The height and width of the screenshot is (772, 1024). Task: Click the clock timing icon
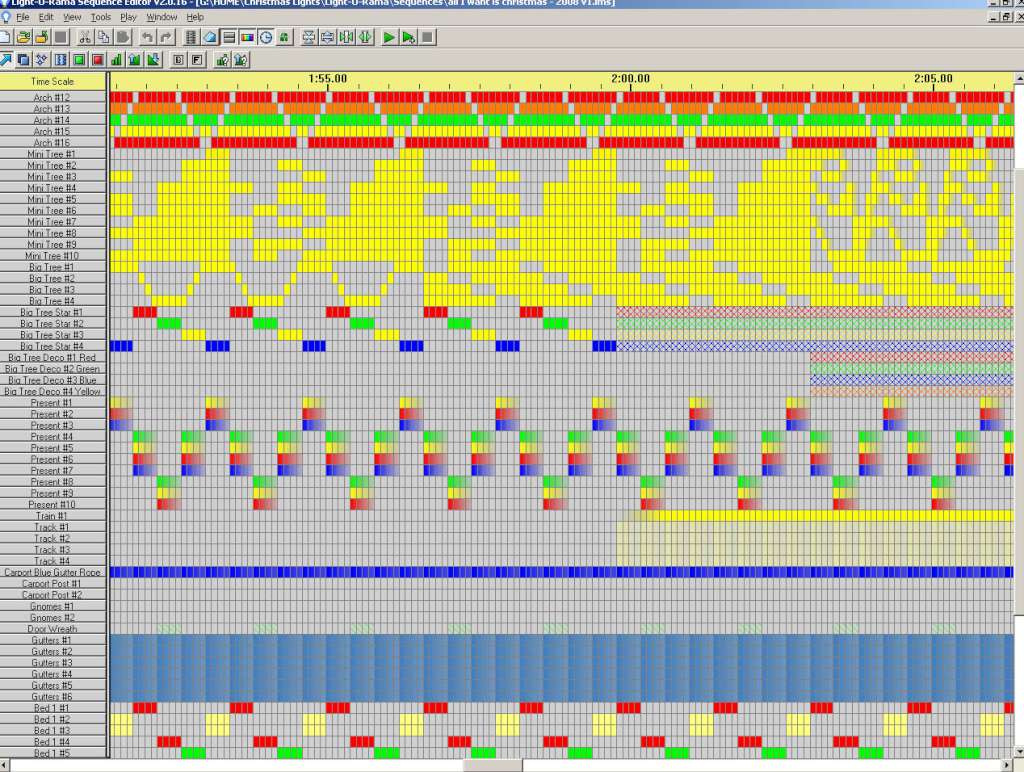[x=266, y=37]
